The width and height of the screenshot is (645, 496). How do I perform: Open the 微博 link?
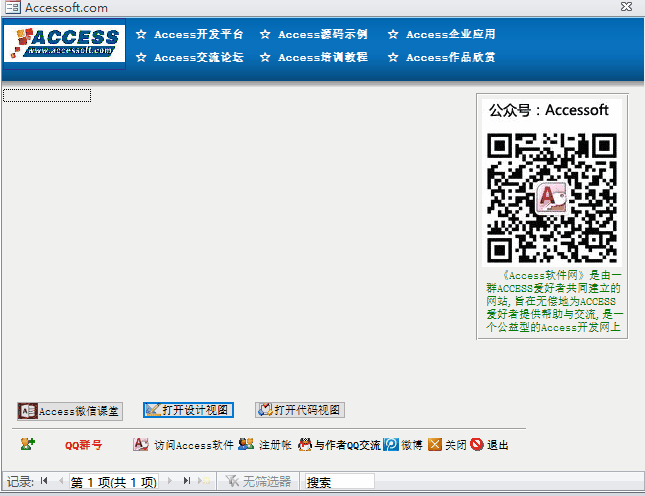click(x=412, y=445)
